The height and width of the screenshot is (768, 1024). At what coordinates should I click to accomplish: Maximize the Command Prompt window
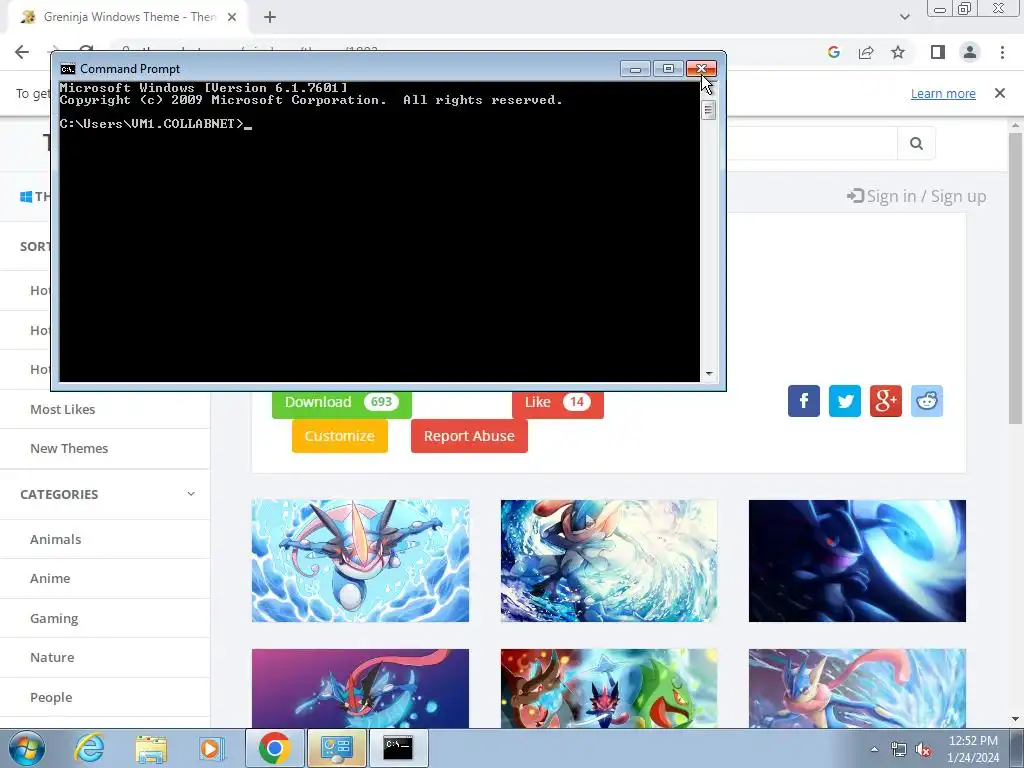coord(668,69)
